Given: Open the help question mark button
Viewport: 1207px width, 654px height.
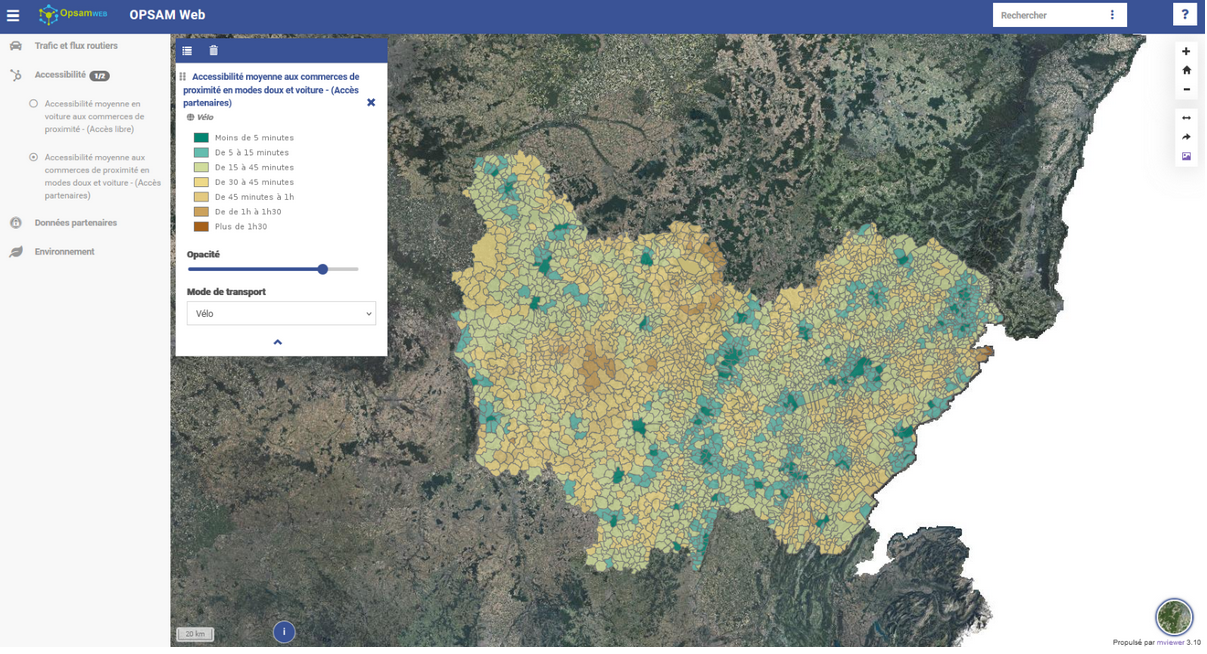Looking at the screenshot, I should click(x=1186, y=15).
